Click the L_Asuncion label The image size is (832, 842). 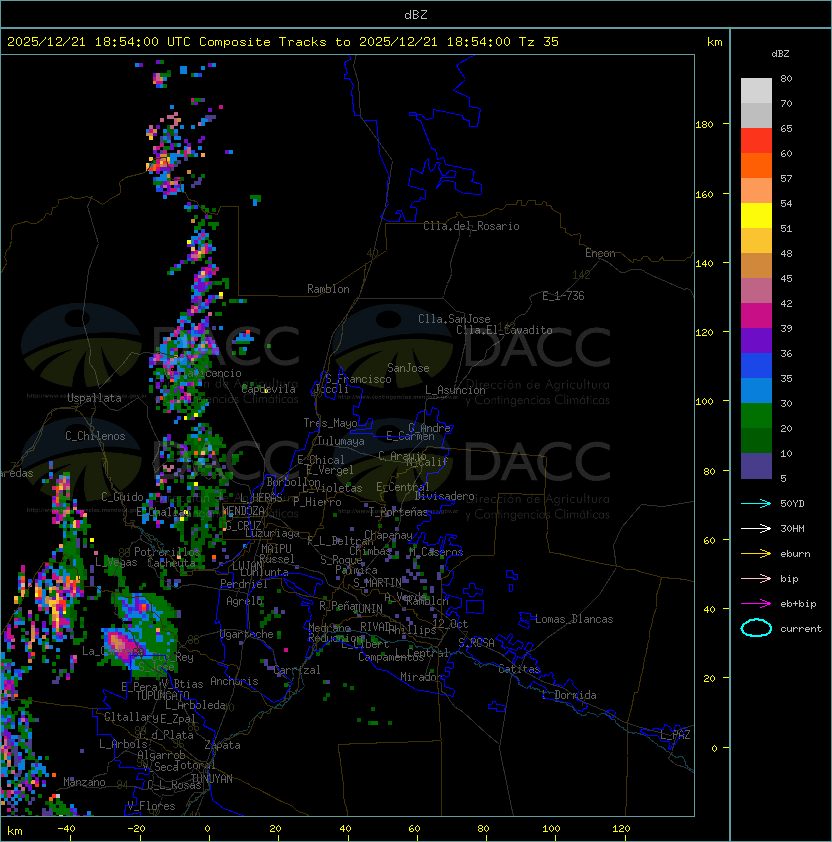pos(455,390)
